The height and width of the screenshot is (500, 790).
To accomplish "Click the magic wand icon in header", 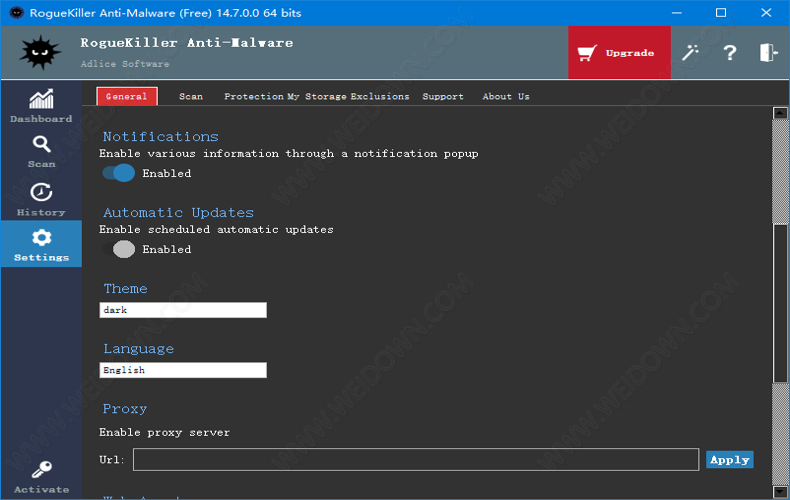I will (691, 53).
